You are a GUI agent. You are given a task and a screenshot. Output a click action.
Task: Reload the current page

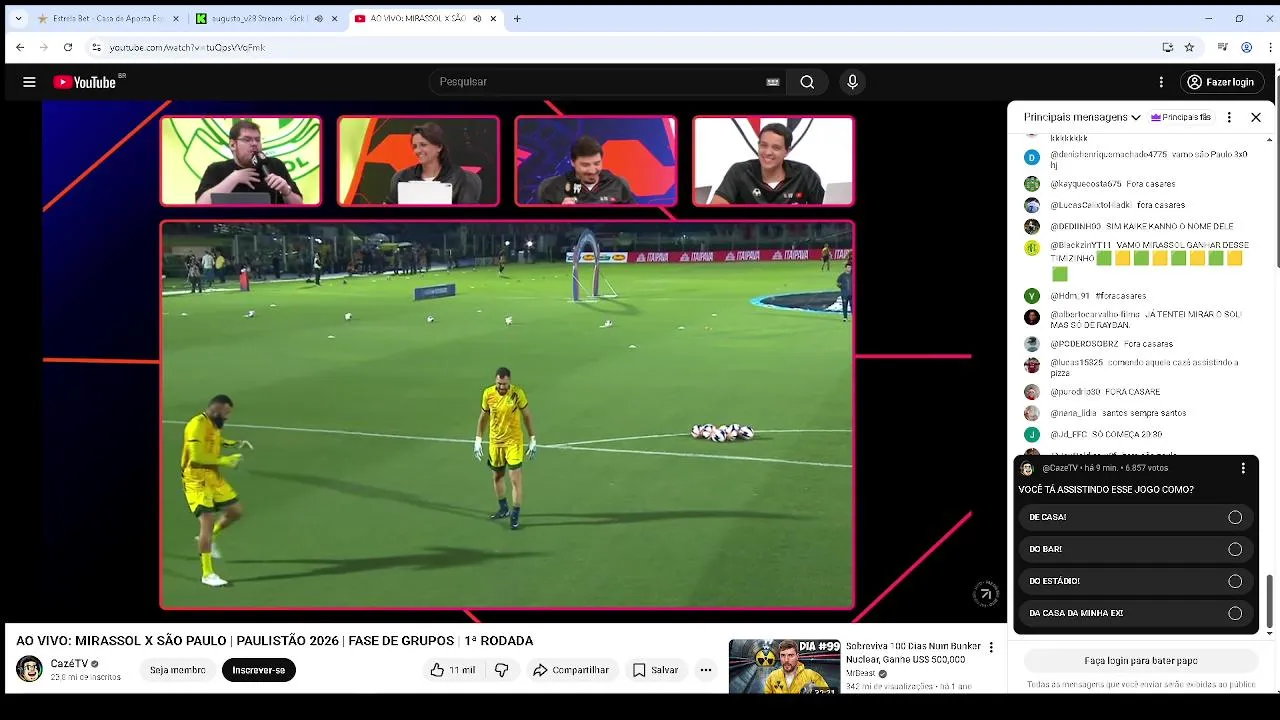(68, 47)
